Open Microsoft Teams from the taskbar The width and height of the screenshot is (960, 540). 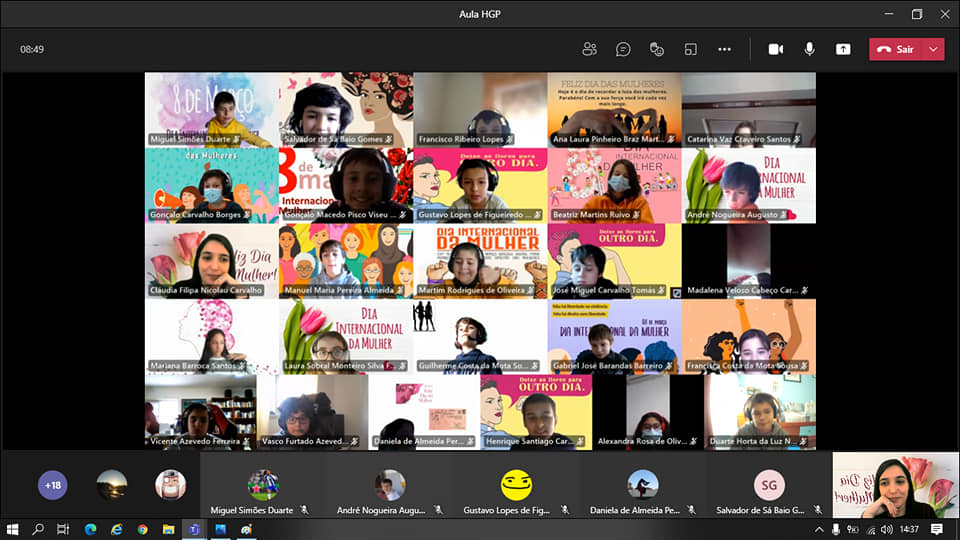(195, 529)
